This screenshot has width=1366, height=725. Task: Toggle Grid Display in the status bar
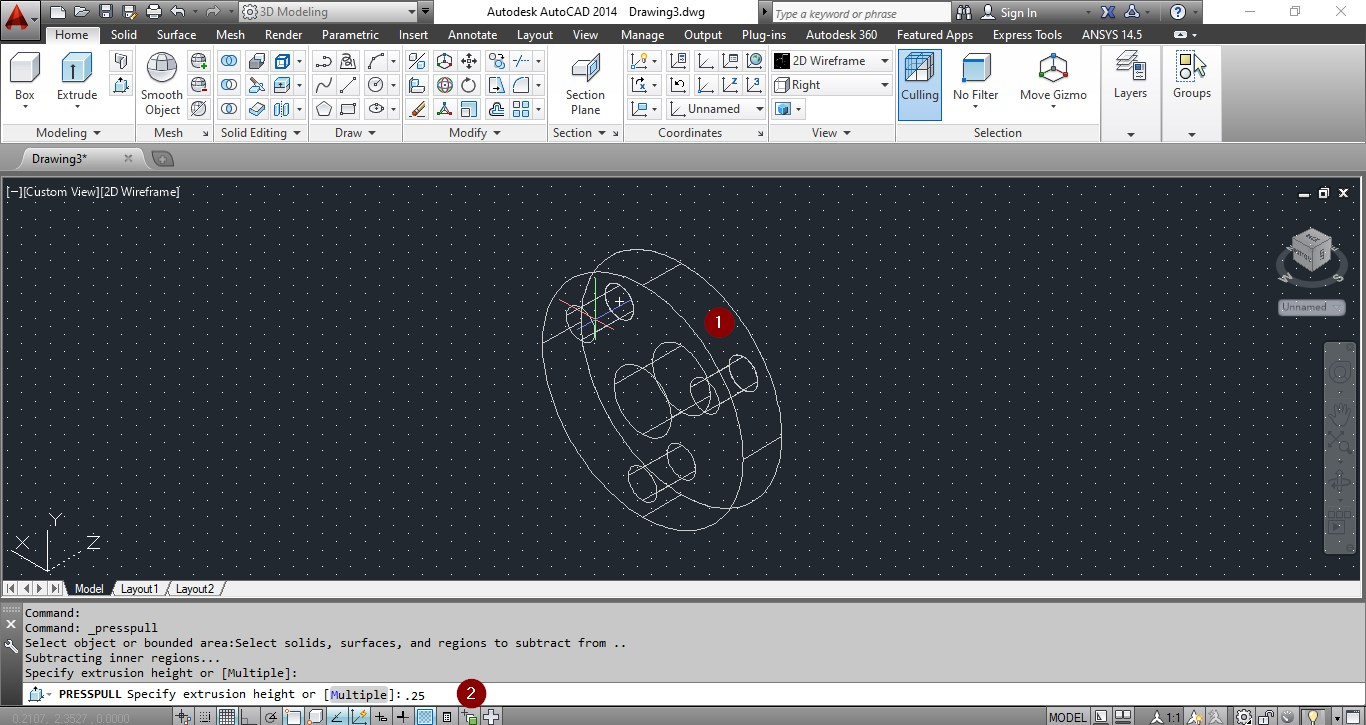point(227,715)
